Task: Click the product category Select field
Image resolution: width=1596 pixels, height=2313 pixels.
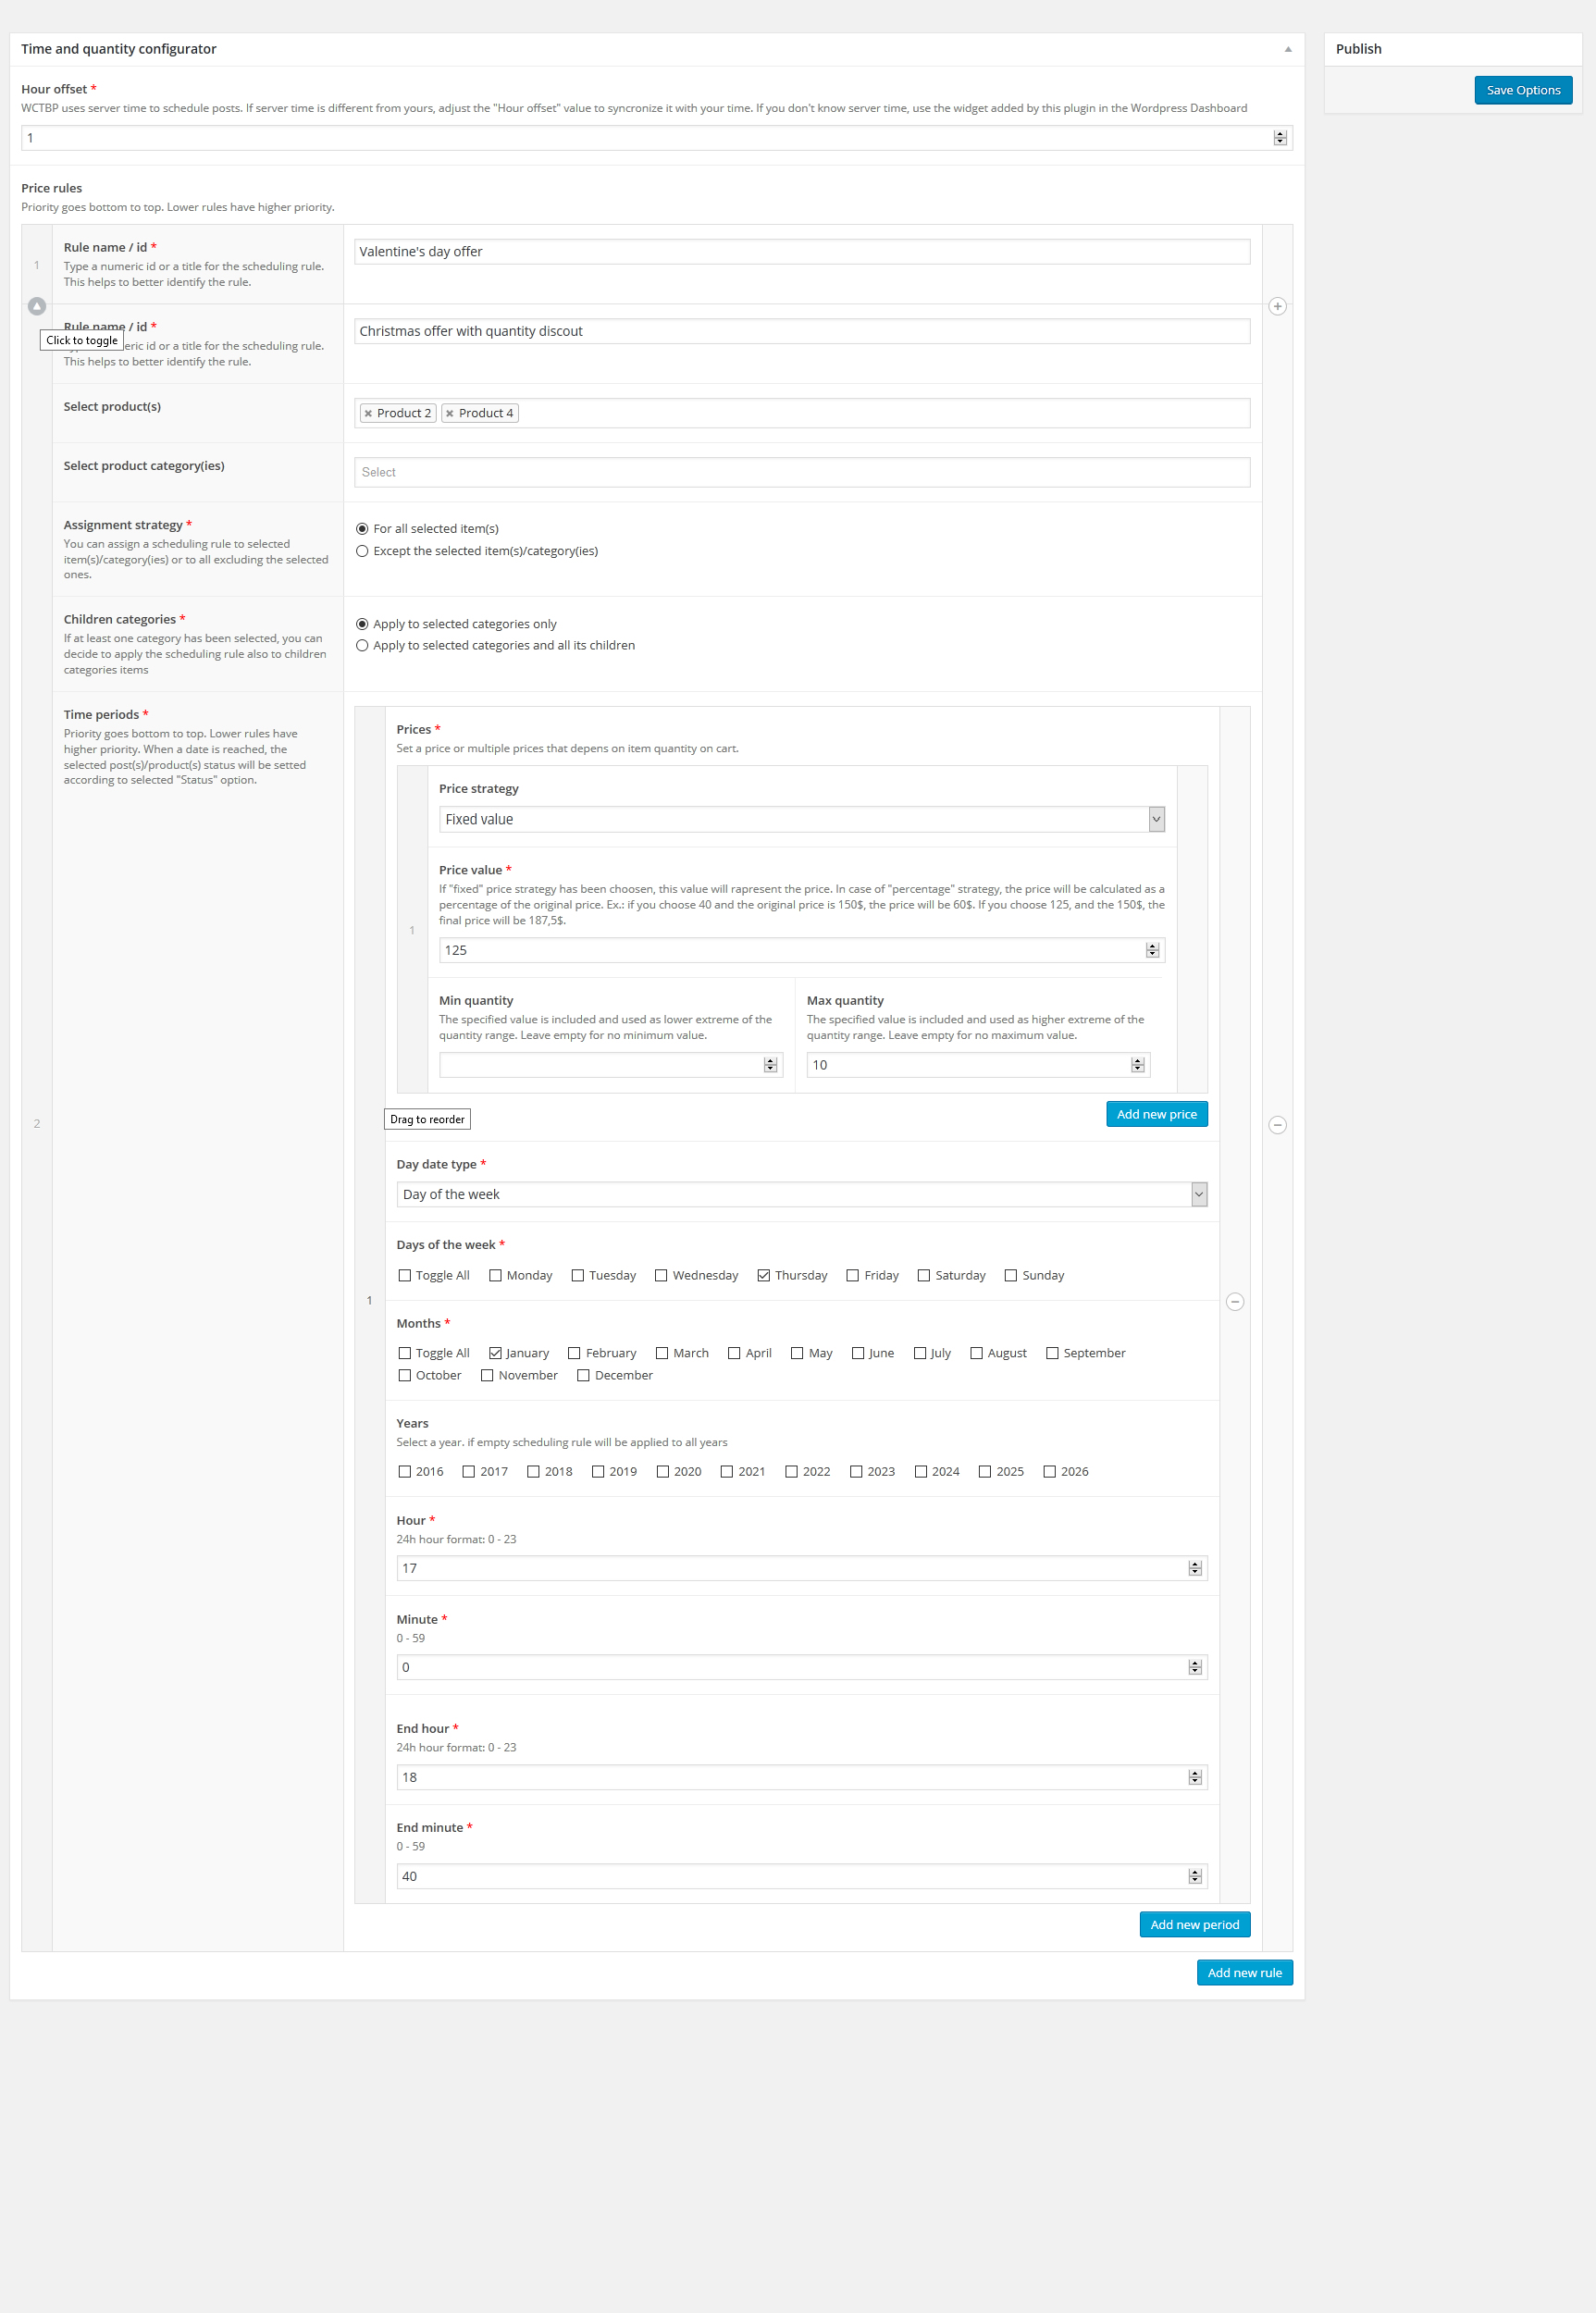Action: 800,471
